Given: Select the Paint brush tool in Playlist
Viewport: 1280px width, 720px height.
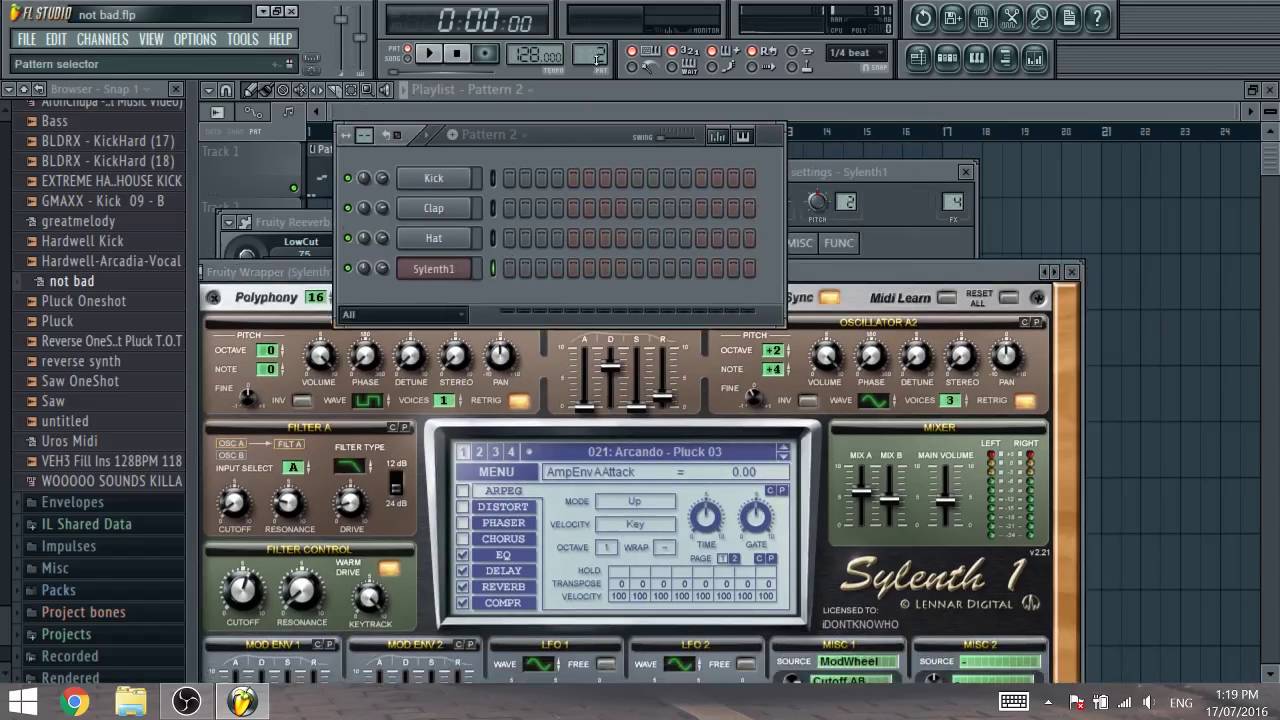Looking at the screenshot, I should tap(267, 90).
